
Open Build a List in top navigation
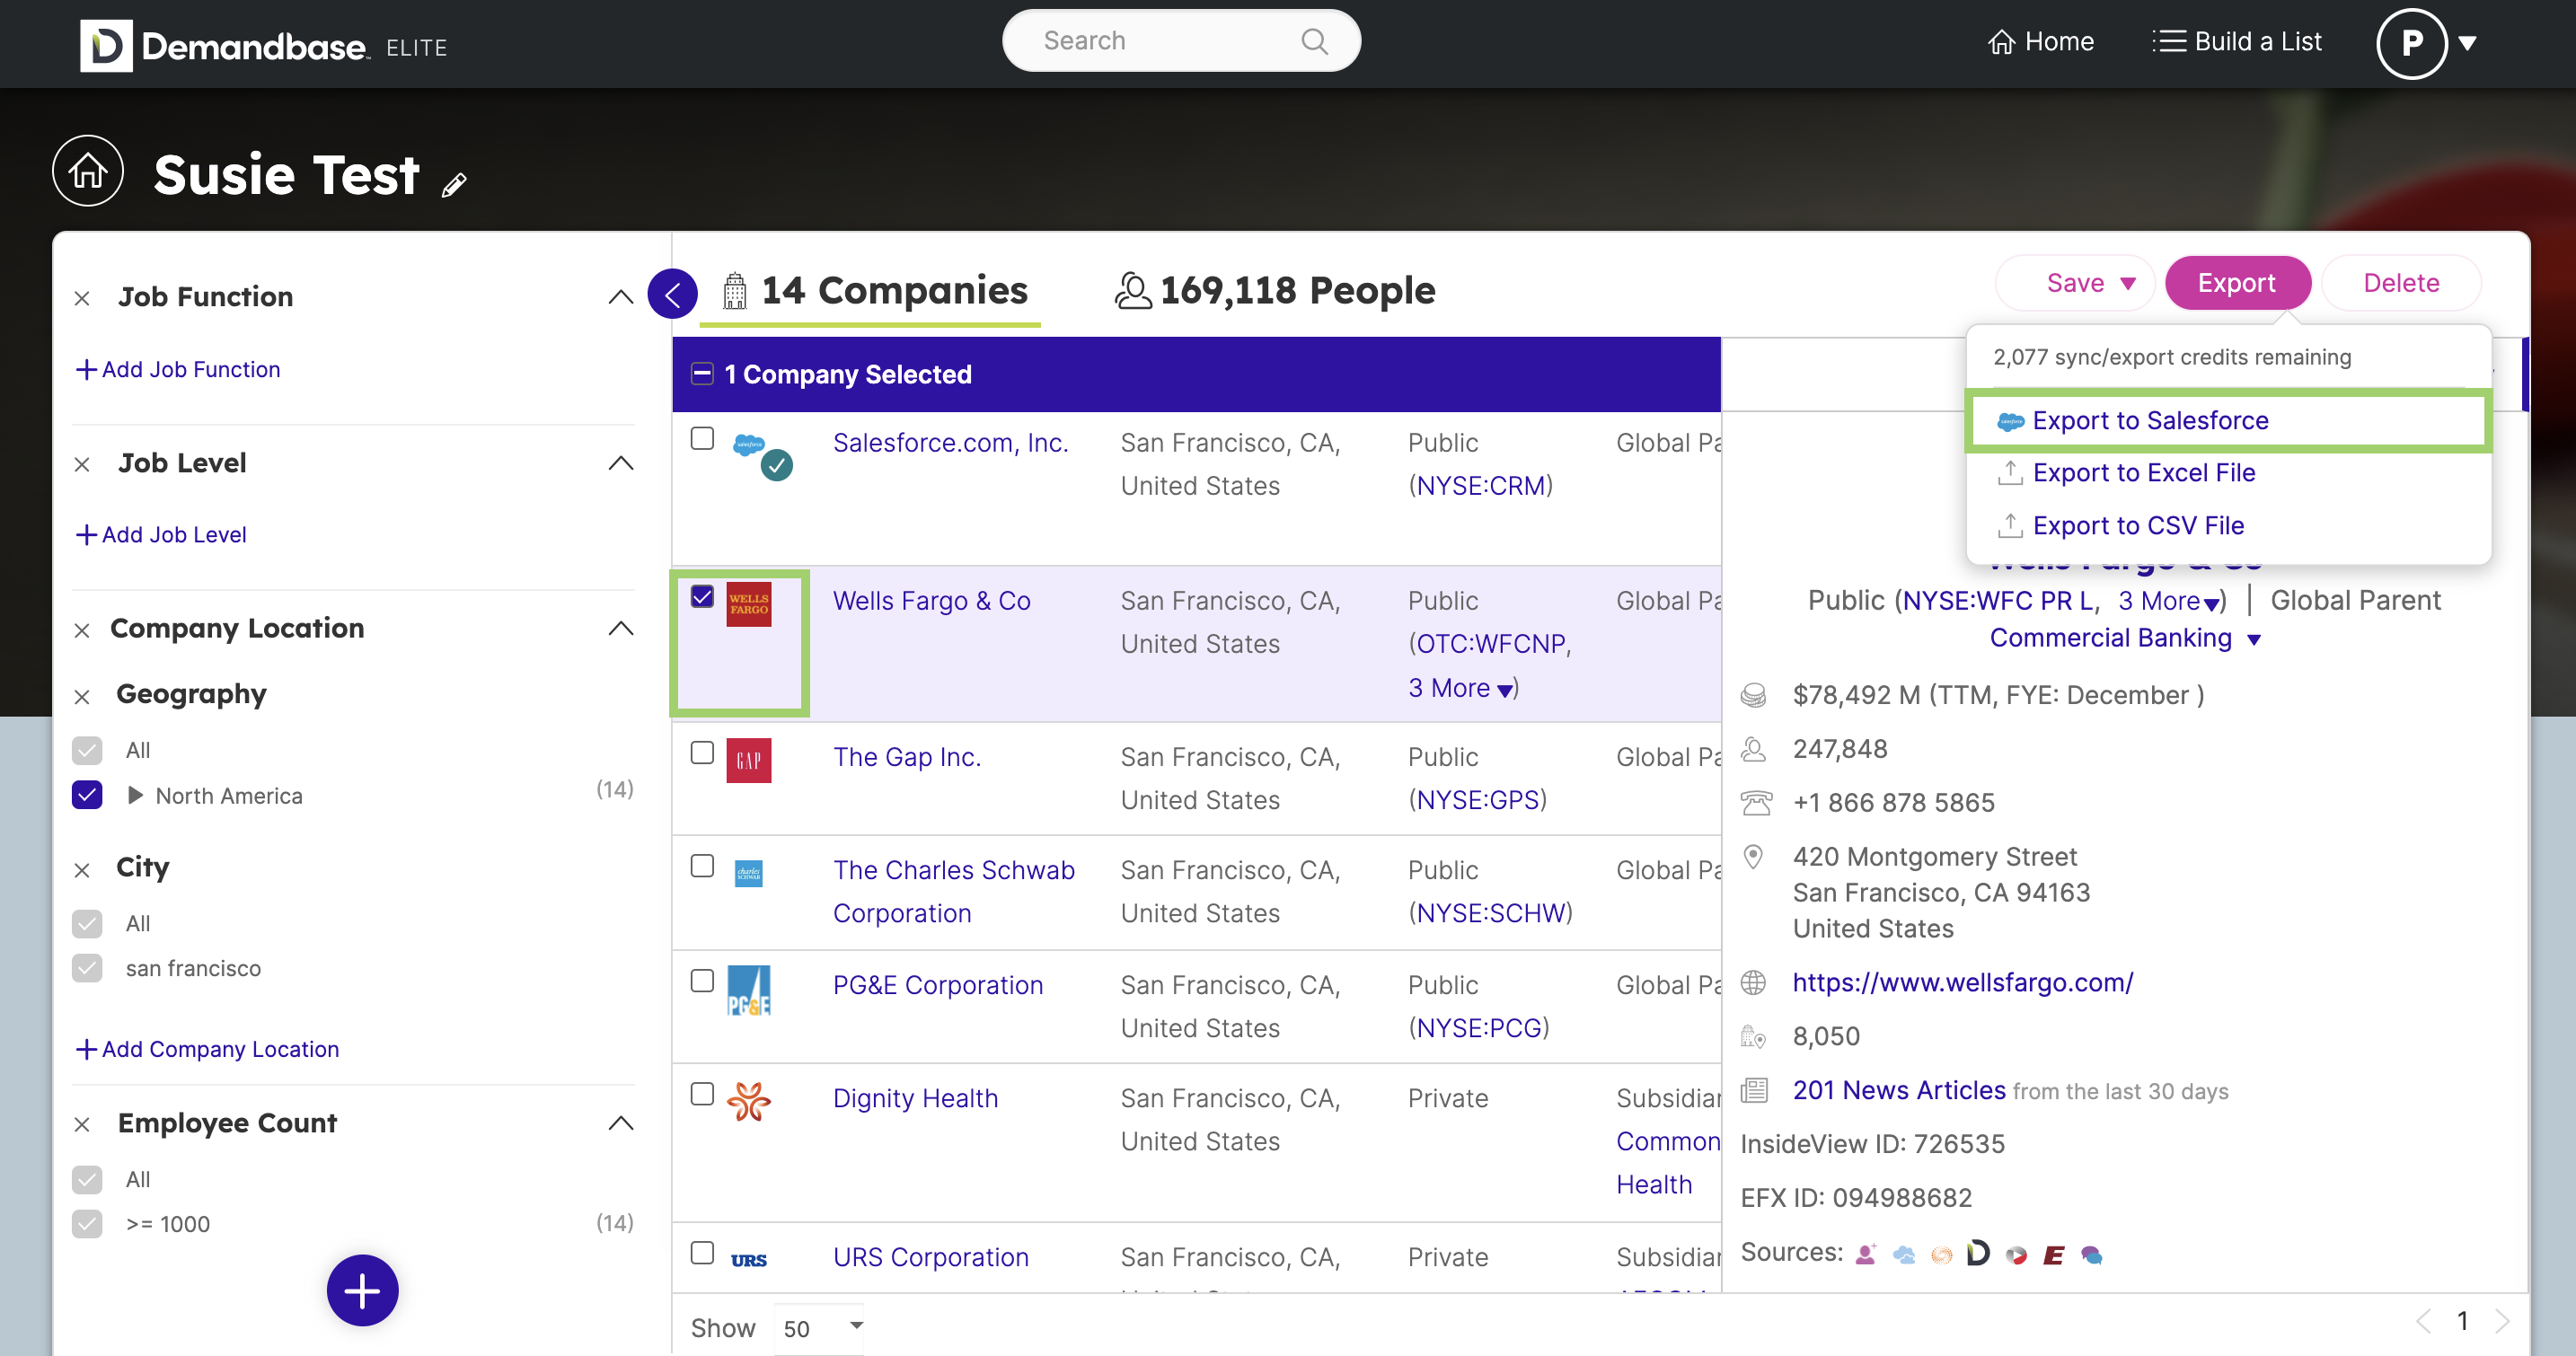2237,41
